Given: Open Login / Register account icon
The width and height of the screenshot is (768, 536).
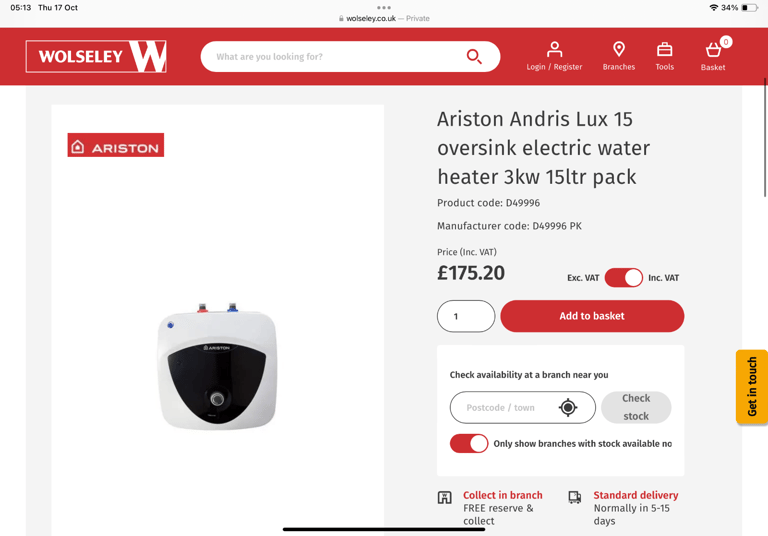Looking at the screenshot, I should pos(554,49).
